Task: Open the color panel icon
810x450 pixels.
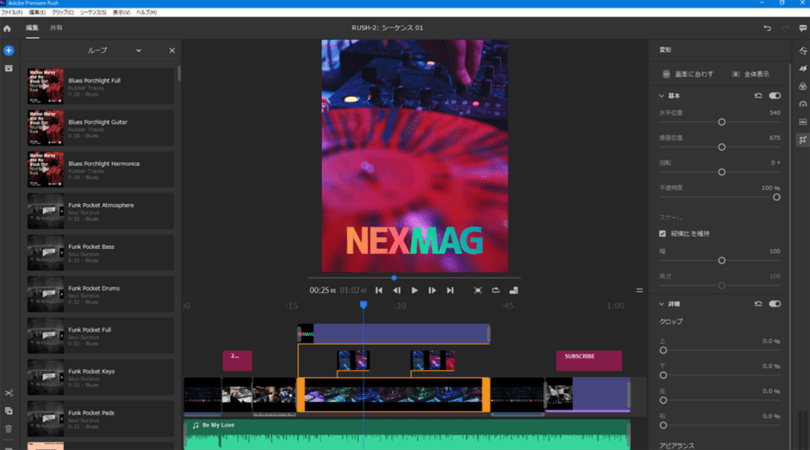Action: 802,86
